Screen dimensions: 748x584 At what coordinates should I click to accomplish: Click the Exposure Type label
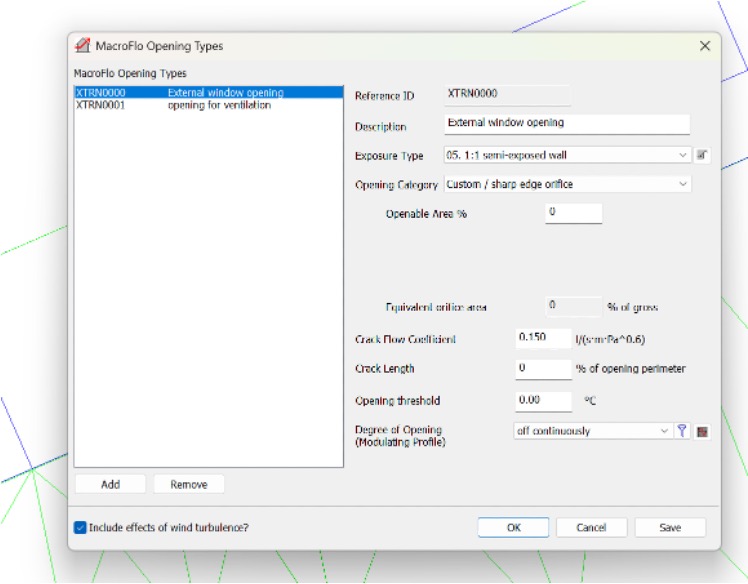[389, 156]
